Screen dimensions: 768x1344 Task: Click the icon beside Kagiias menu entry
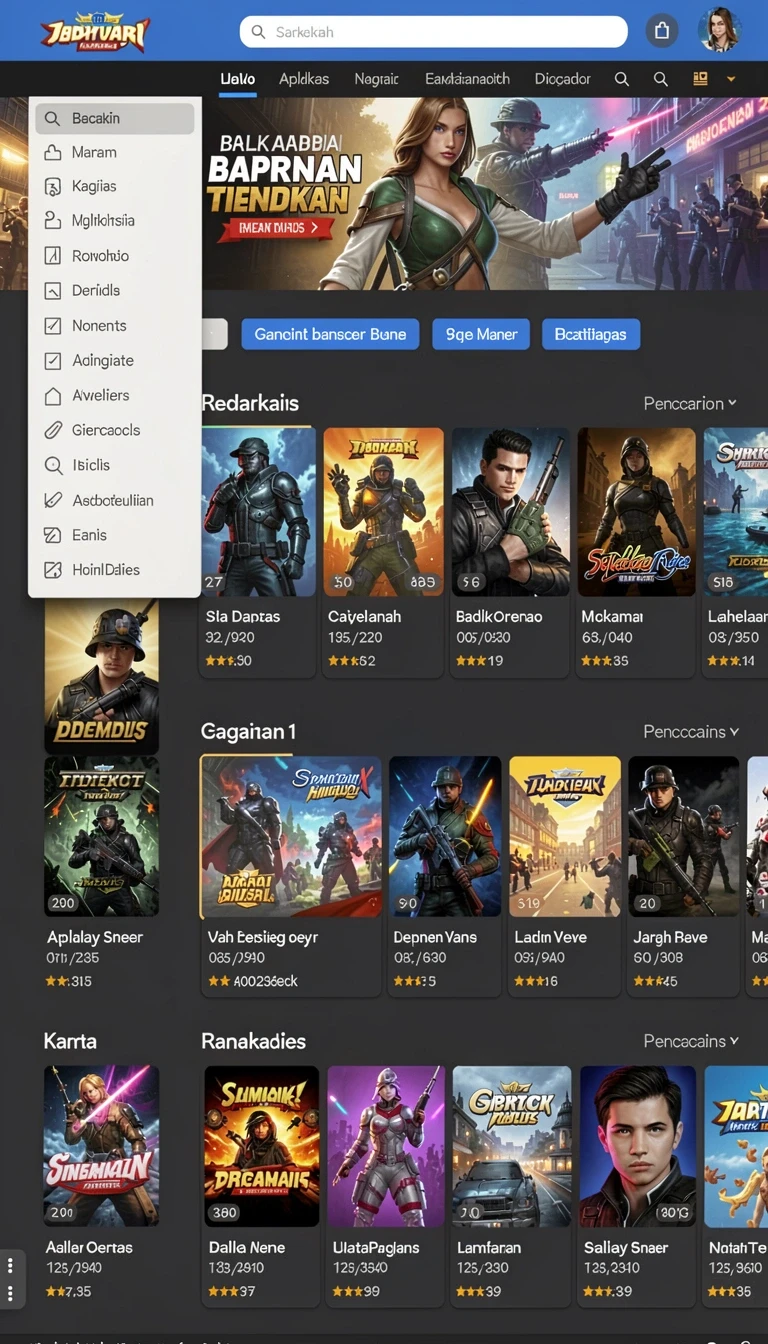coord(53,186)
